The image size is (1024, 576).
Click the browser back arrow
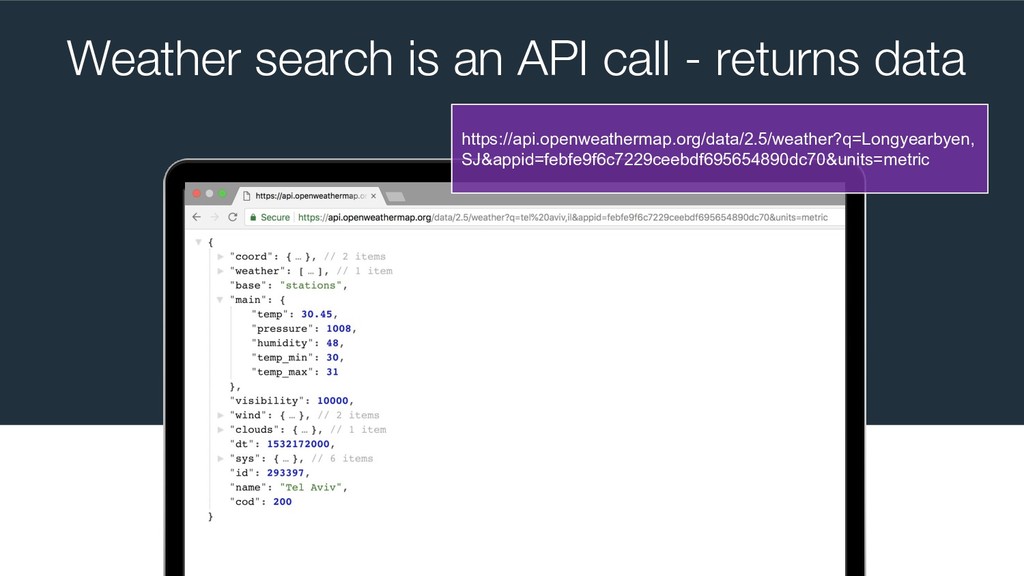(x=197, y=217)
